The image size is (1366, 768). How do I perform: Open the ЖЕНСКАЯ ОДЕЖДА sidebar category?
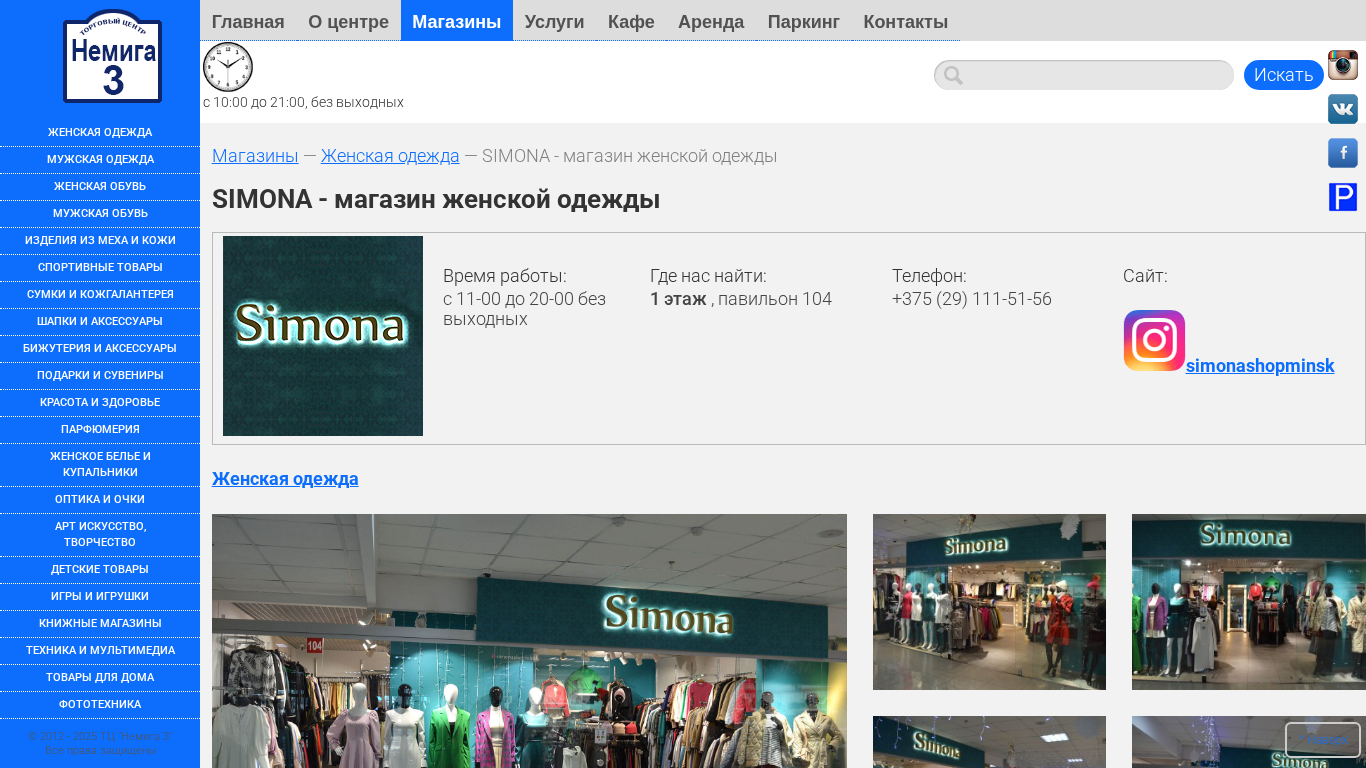click(100, 133)
